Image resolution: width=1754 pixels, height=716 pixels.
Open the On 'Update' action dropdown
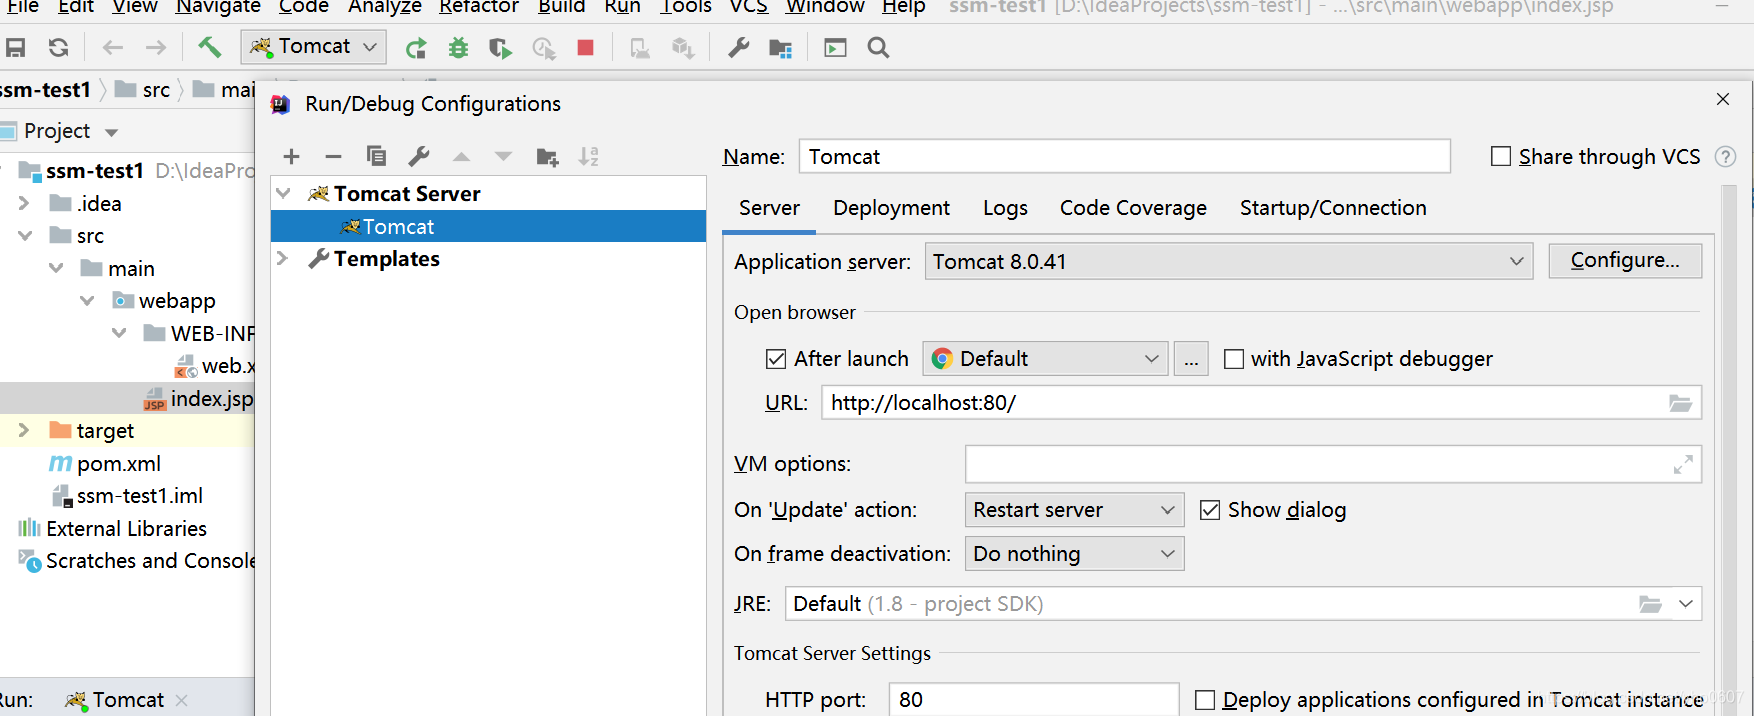pyautogui.click(x=1074, y=510)
